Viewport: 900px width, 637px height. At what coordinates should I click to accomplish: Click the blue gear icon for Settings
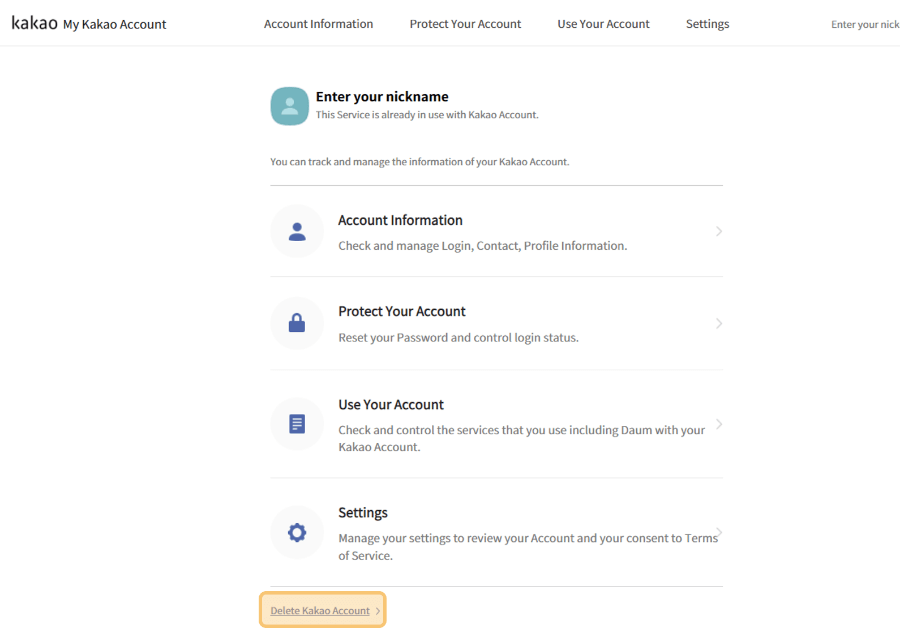(297, 533)
